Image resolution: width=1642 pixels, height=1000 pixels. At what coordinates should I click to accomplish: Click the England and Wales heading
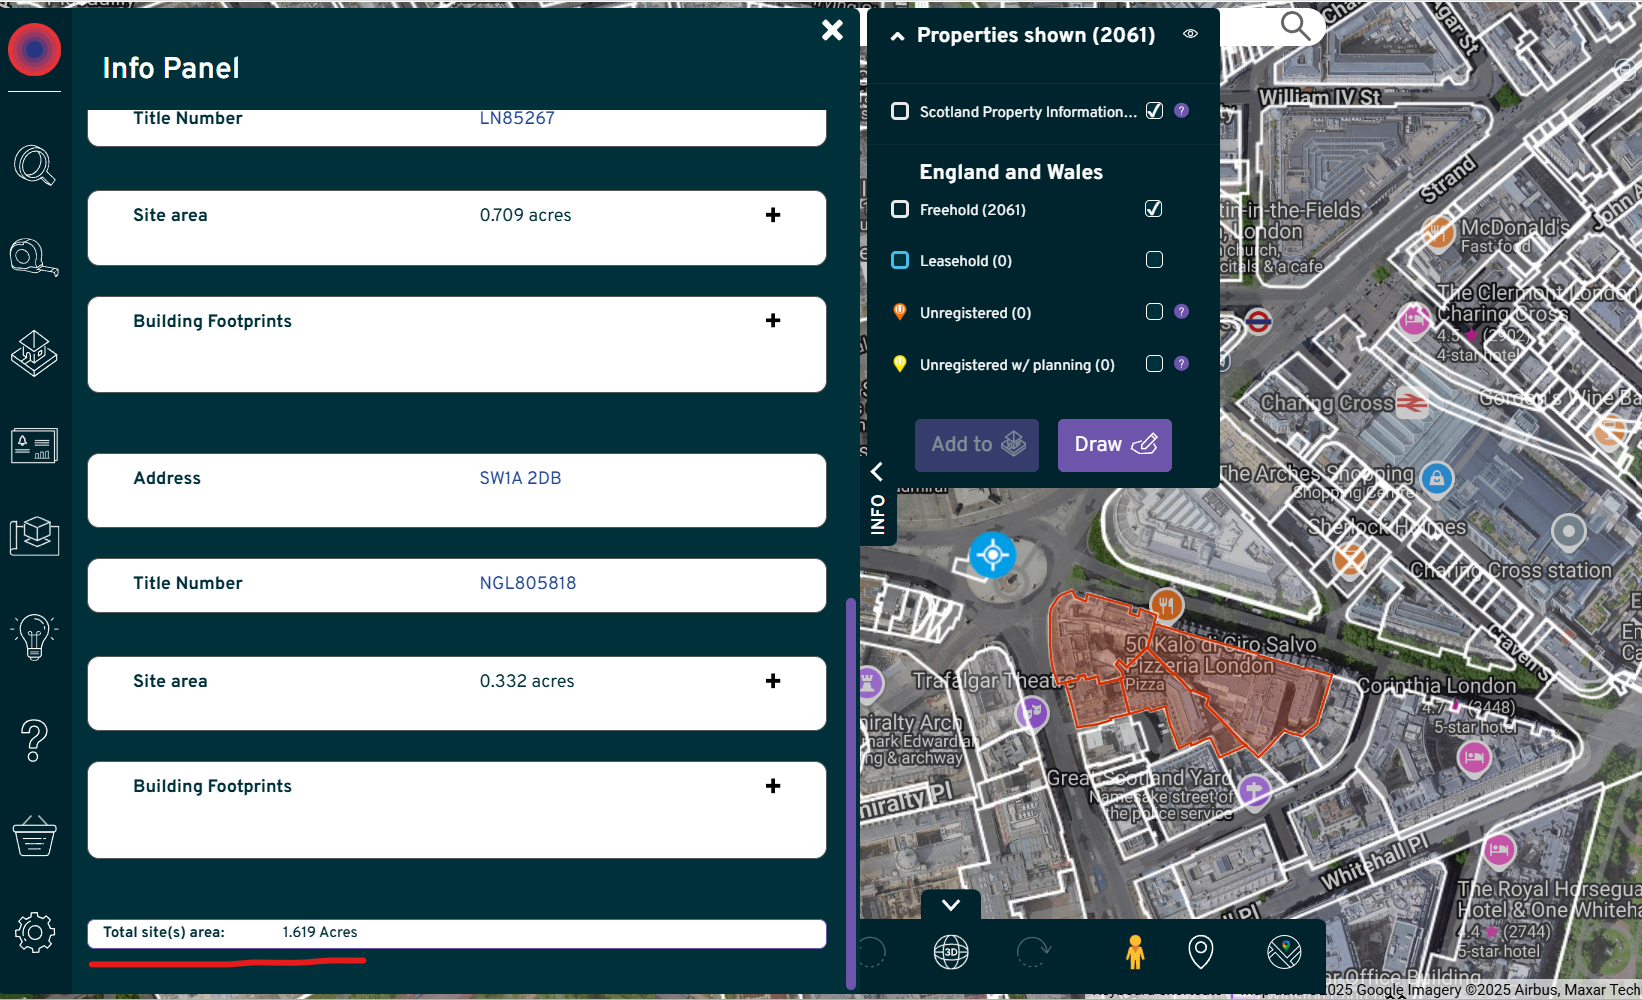pyautogui.click(x=1011, y=172)
